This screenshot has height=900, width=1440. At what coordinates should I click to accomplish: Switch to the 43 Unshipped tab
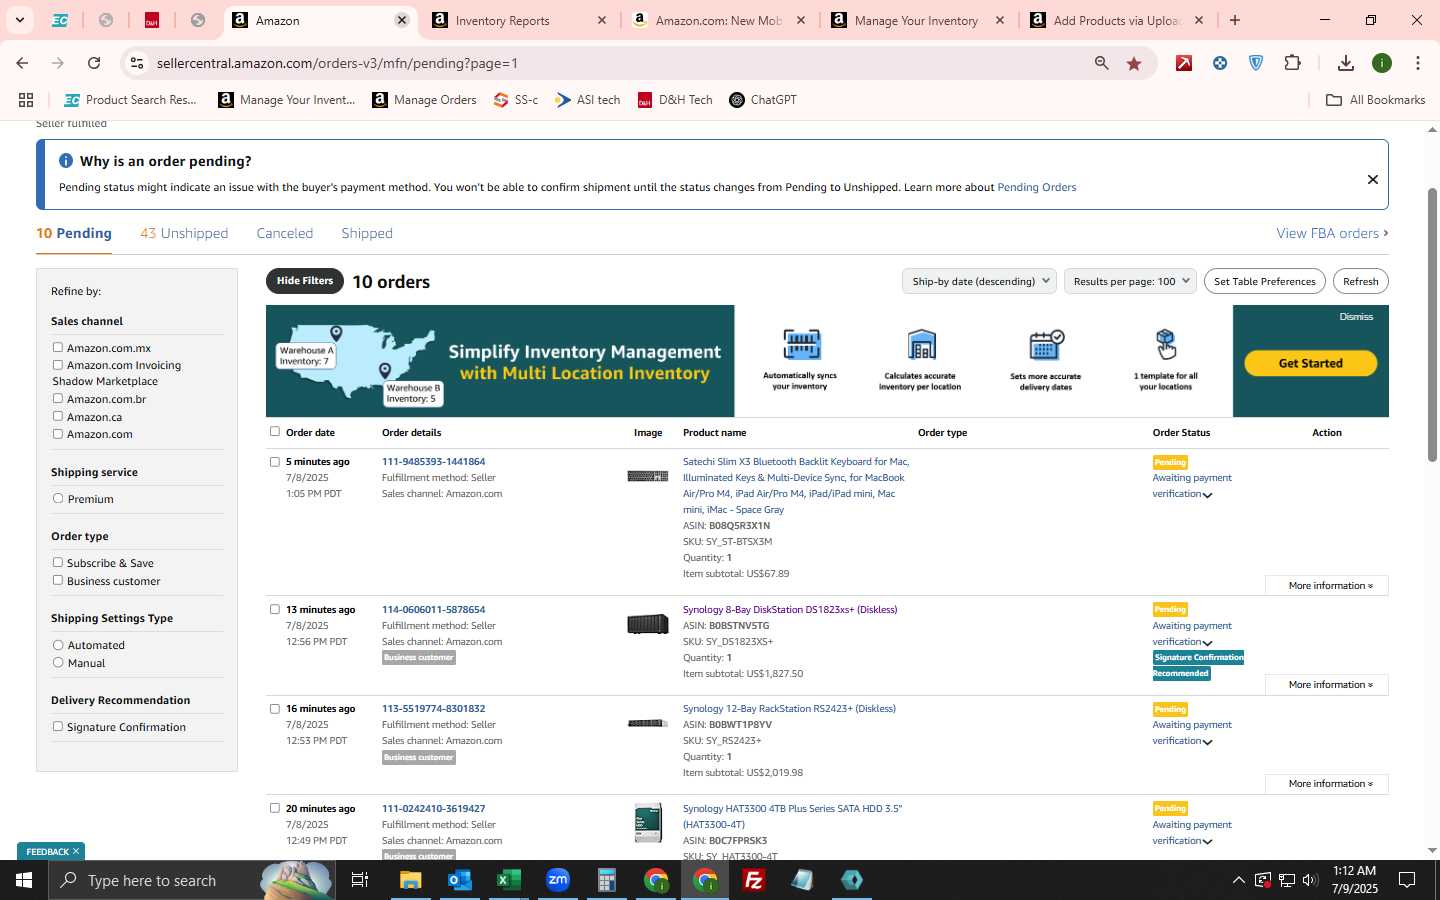[184, 233]
